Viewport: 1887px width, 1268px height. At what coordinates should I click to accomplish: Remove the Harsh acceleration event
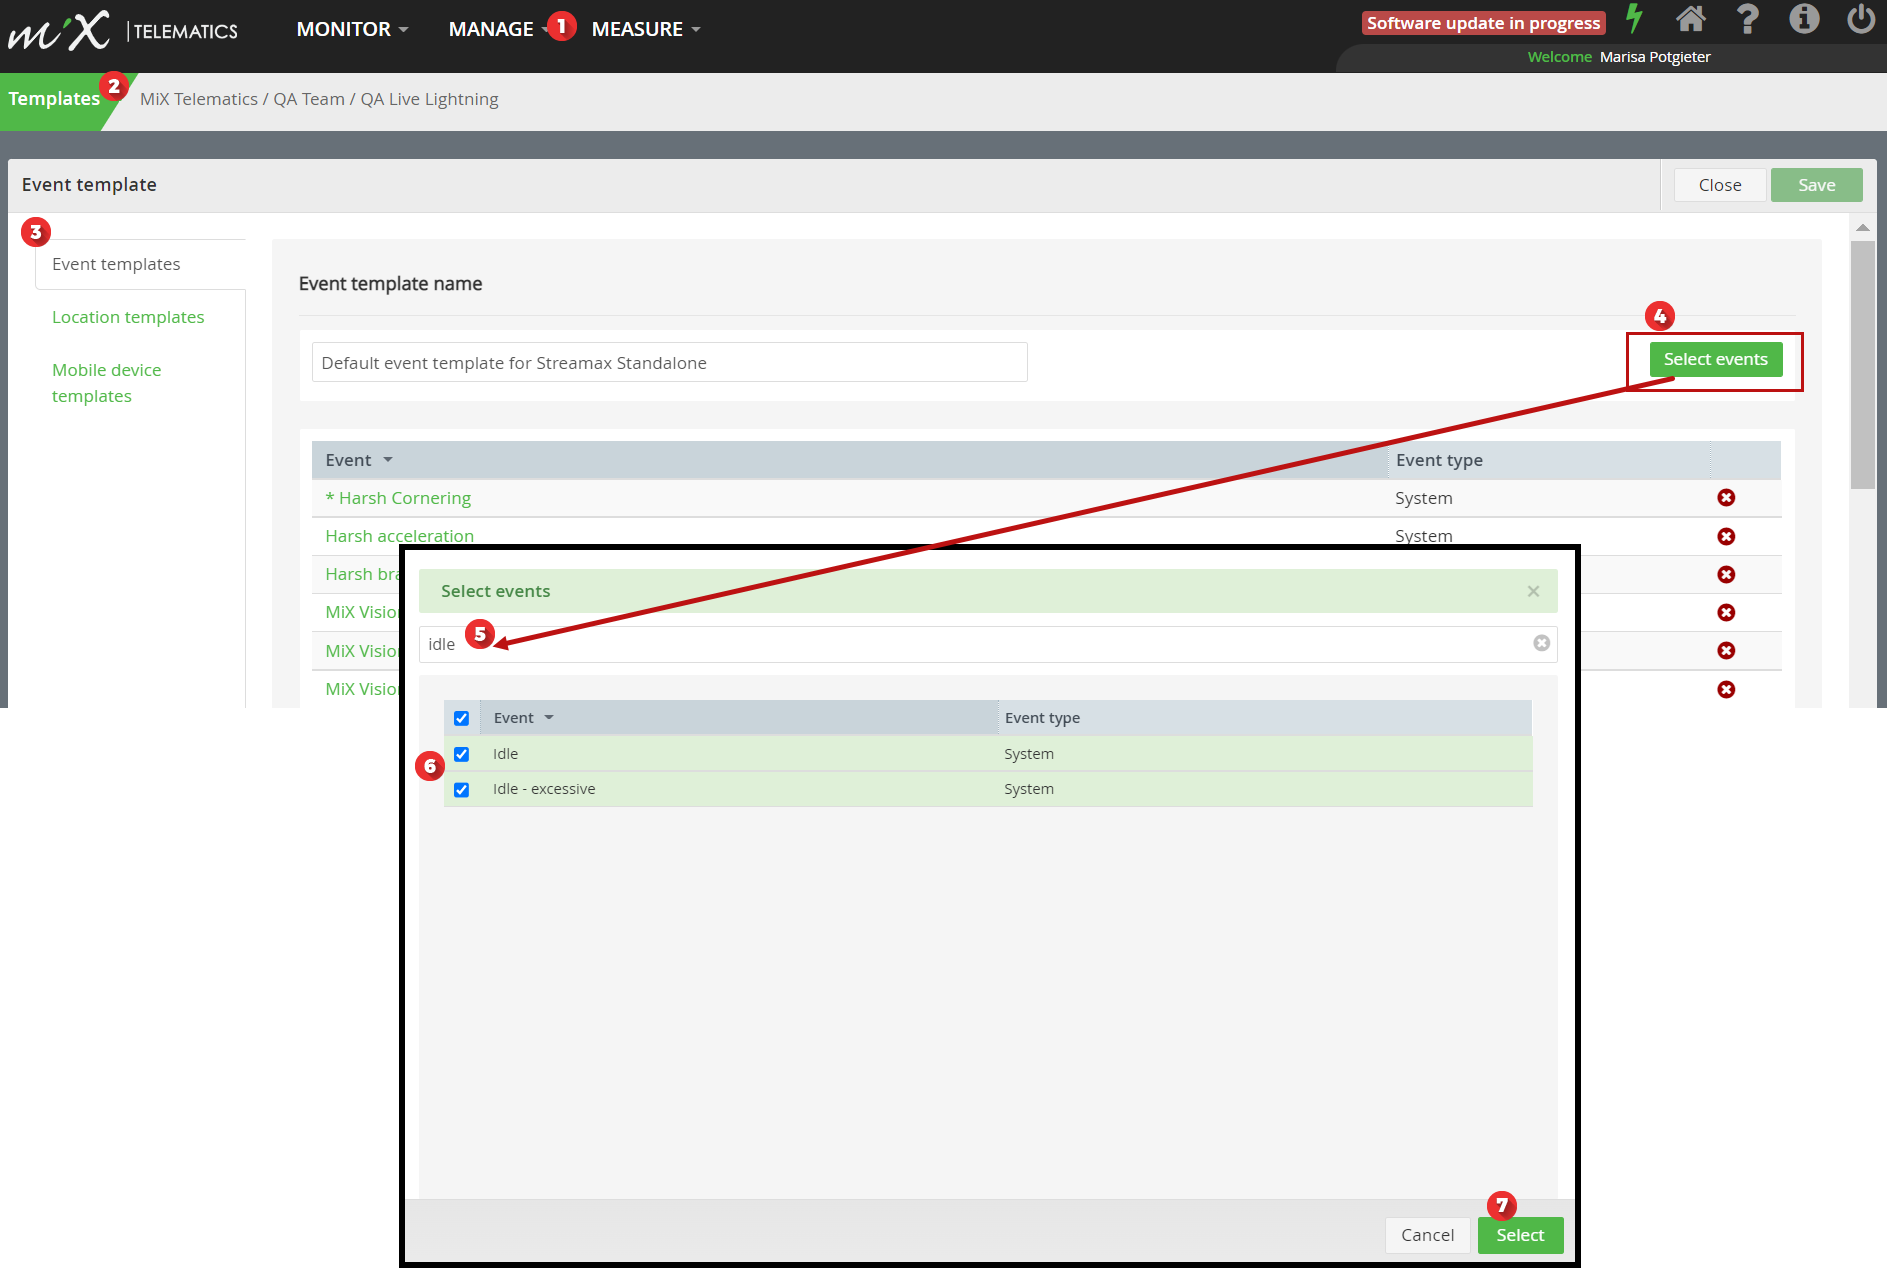pos(1726,536)
